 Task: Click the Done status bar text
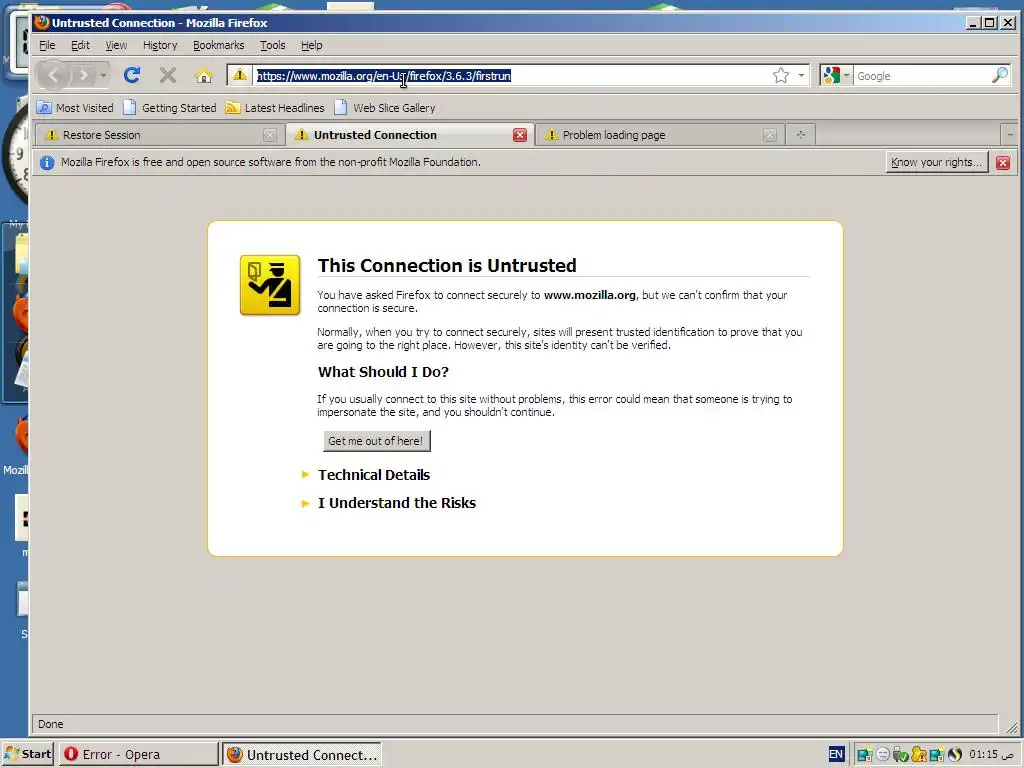[50, 724]
